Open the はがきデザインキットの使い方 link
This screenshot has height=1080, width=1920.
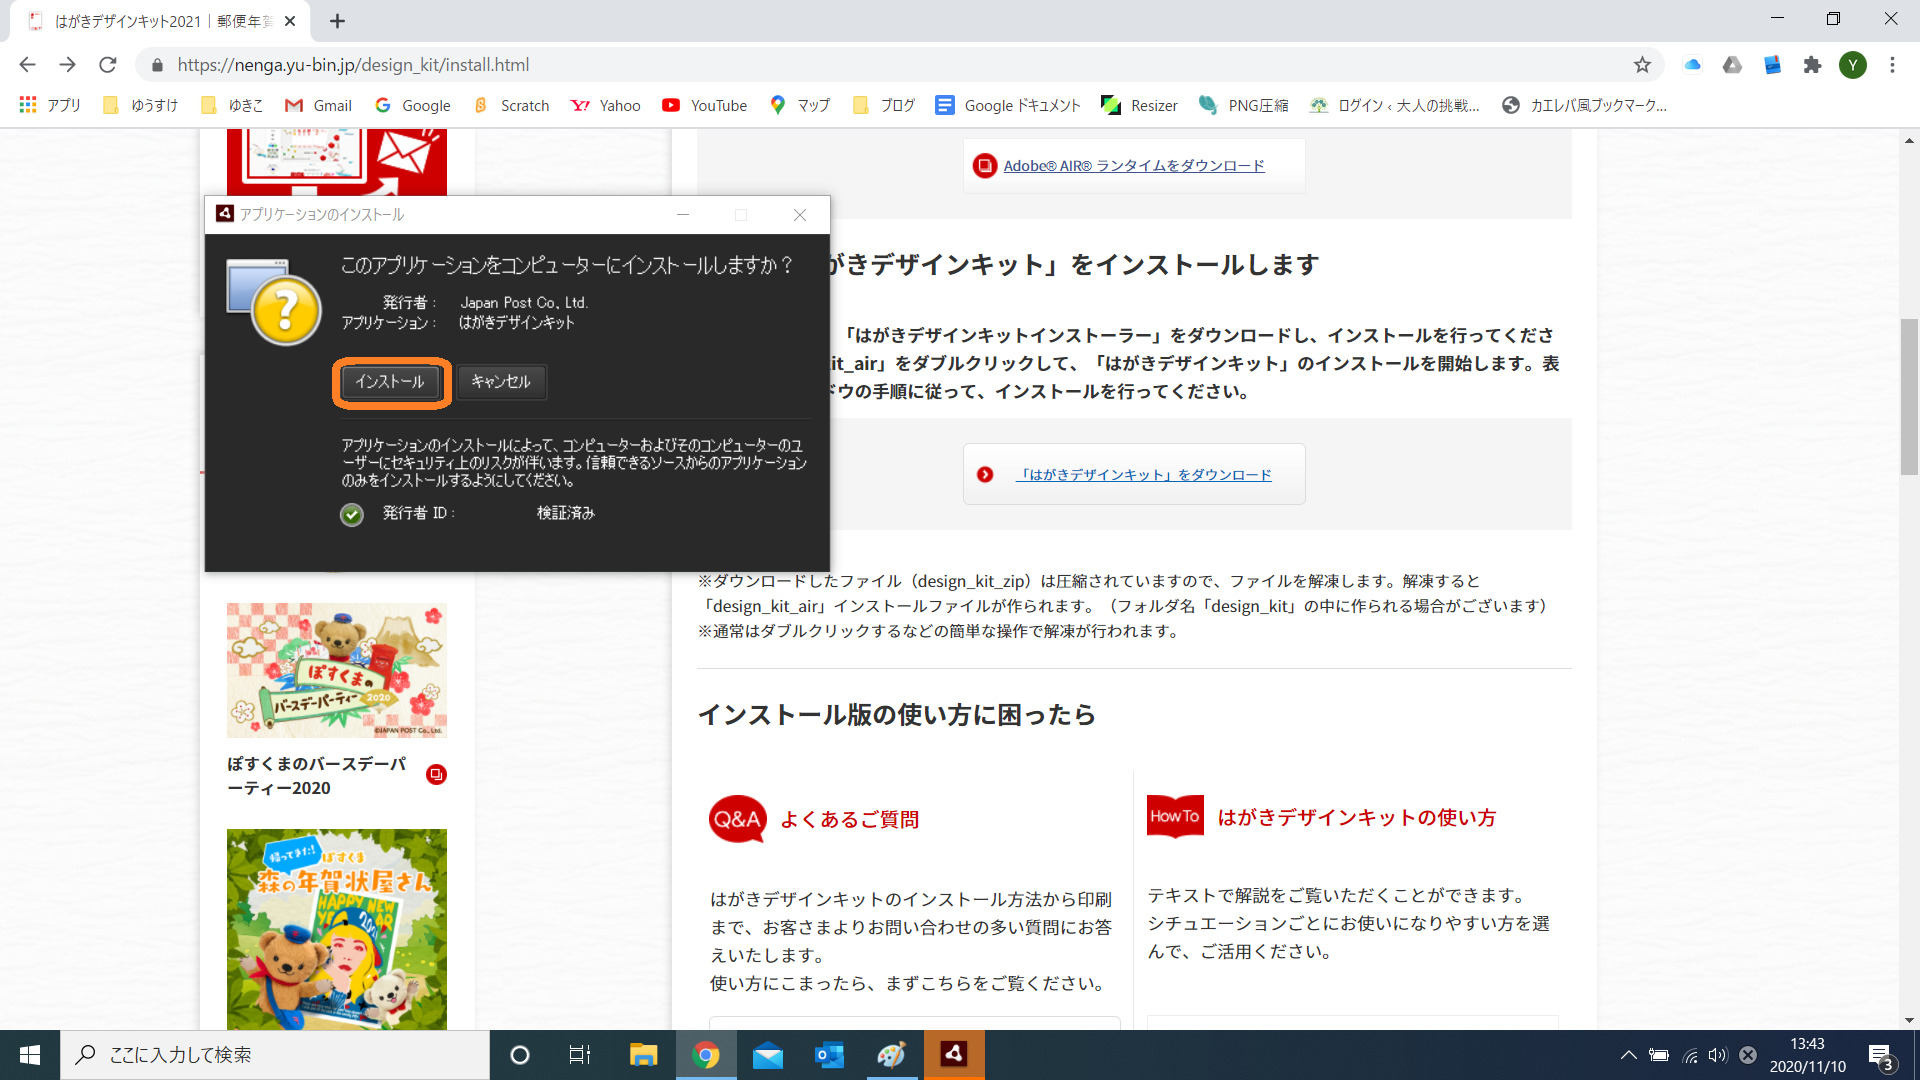[1356, 818]
